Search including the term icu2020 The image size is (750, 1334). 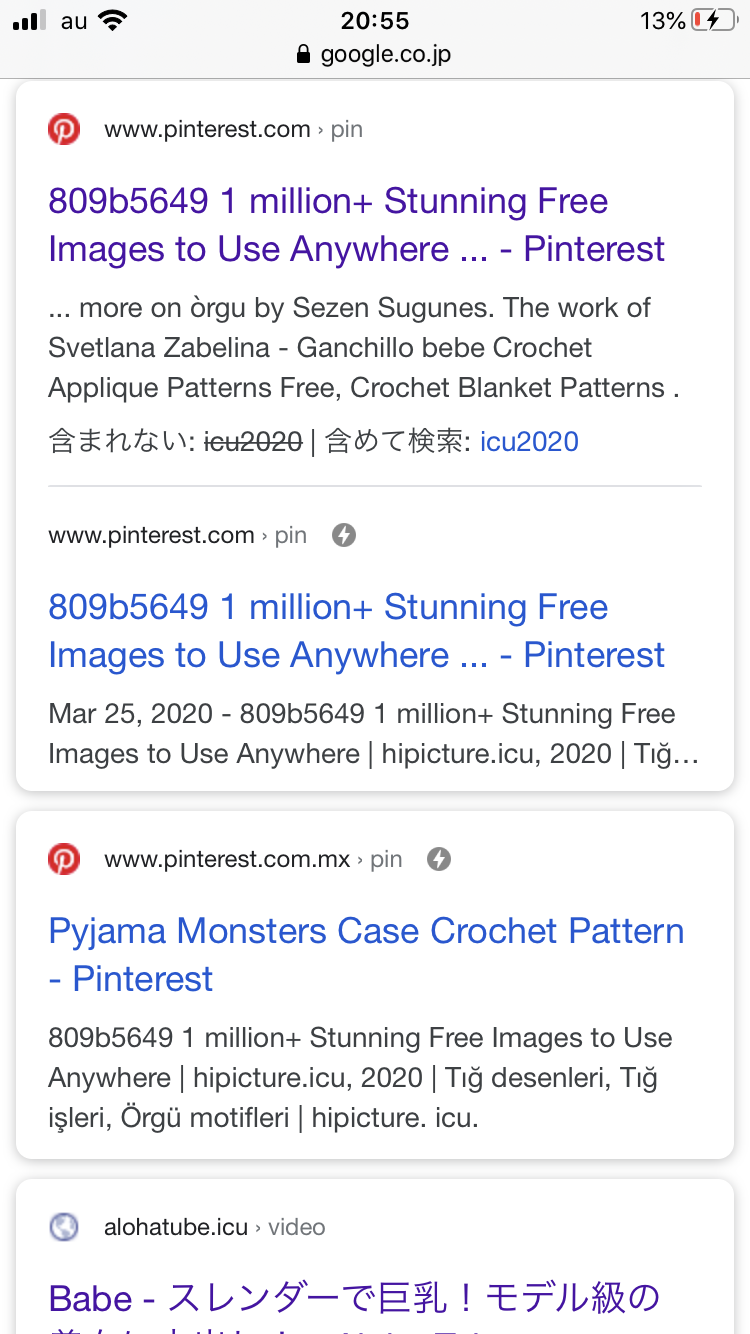(x=529, y=441)
